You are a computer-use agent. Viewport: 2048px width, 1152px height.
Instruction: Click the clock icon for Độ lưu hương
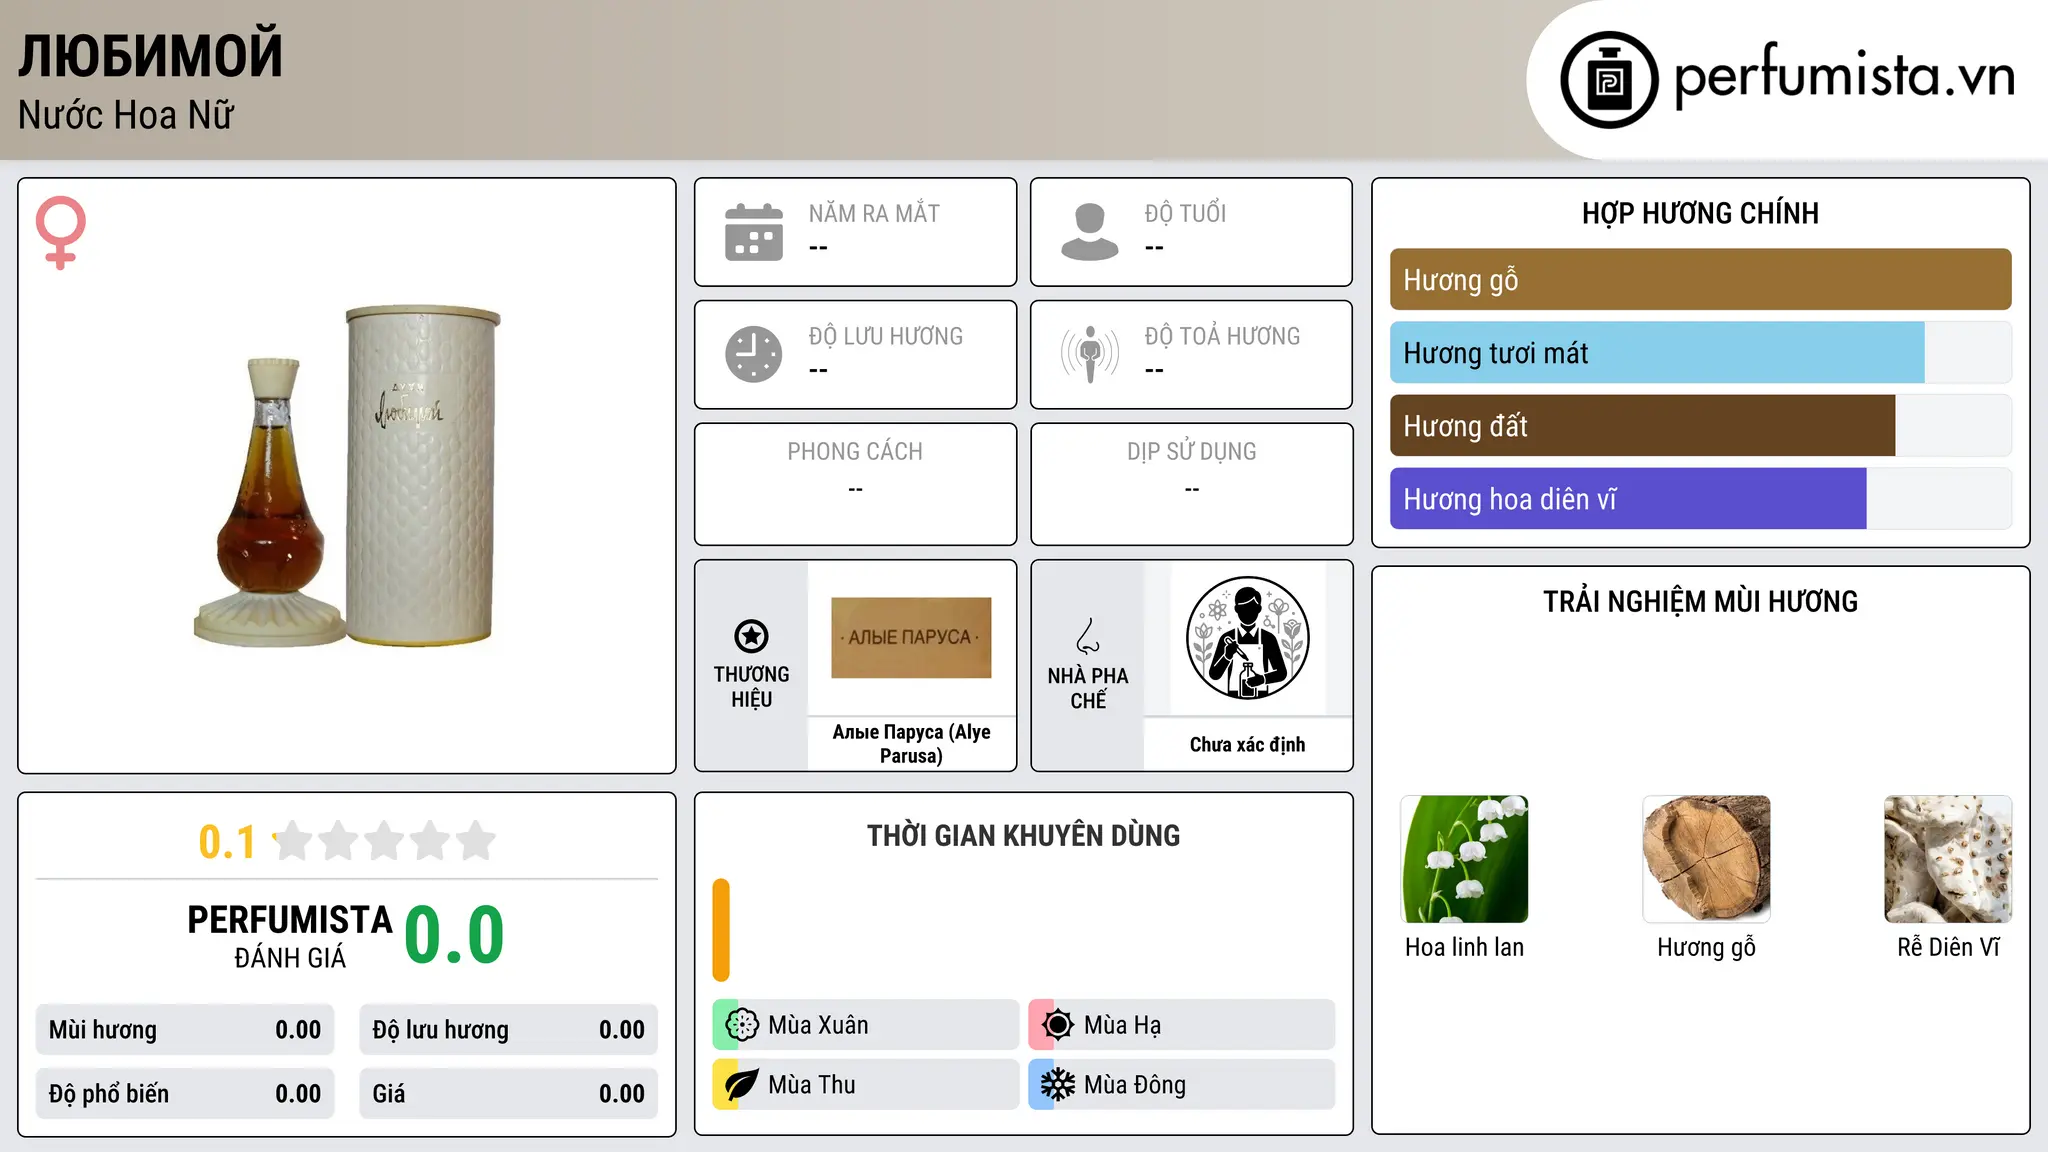pos(754,354)
